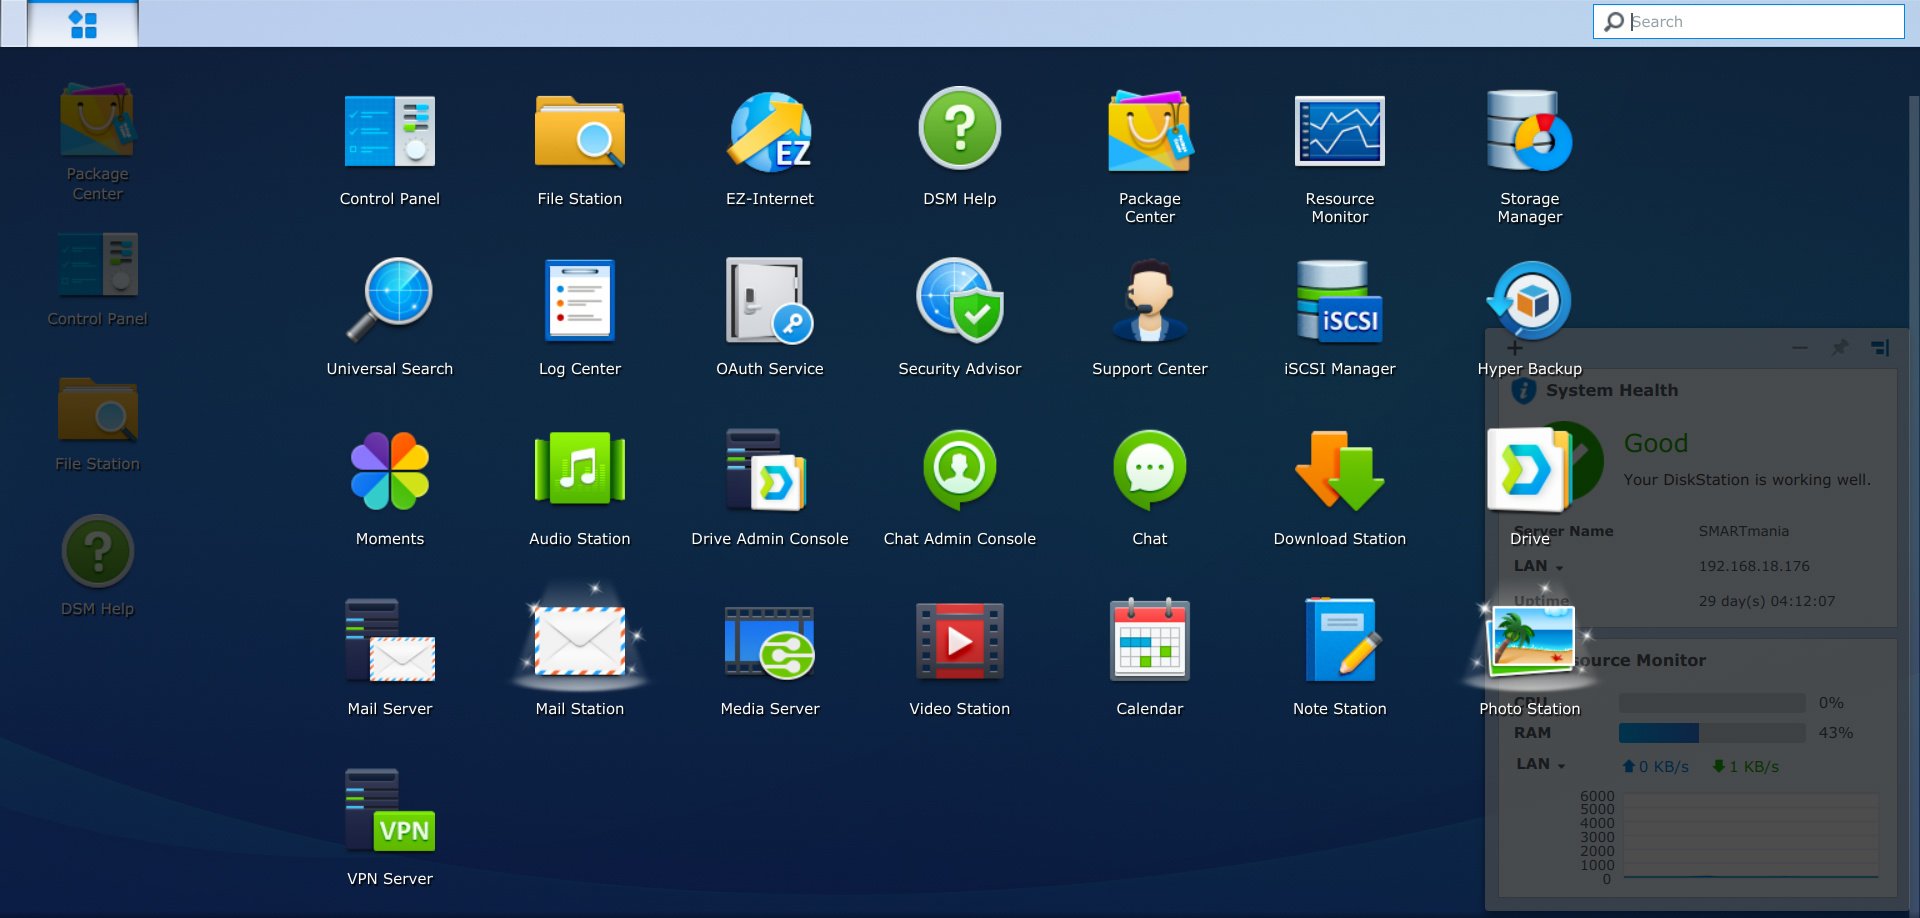Open OAuth Service
The width and height of the screenshot is (1920, 918).
click(770, 300)
